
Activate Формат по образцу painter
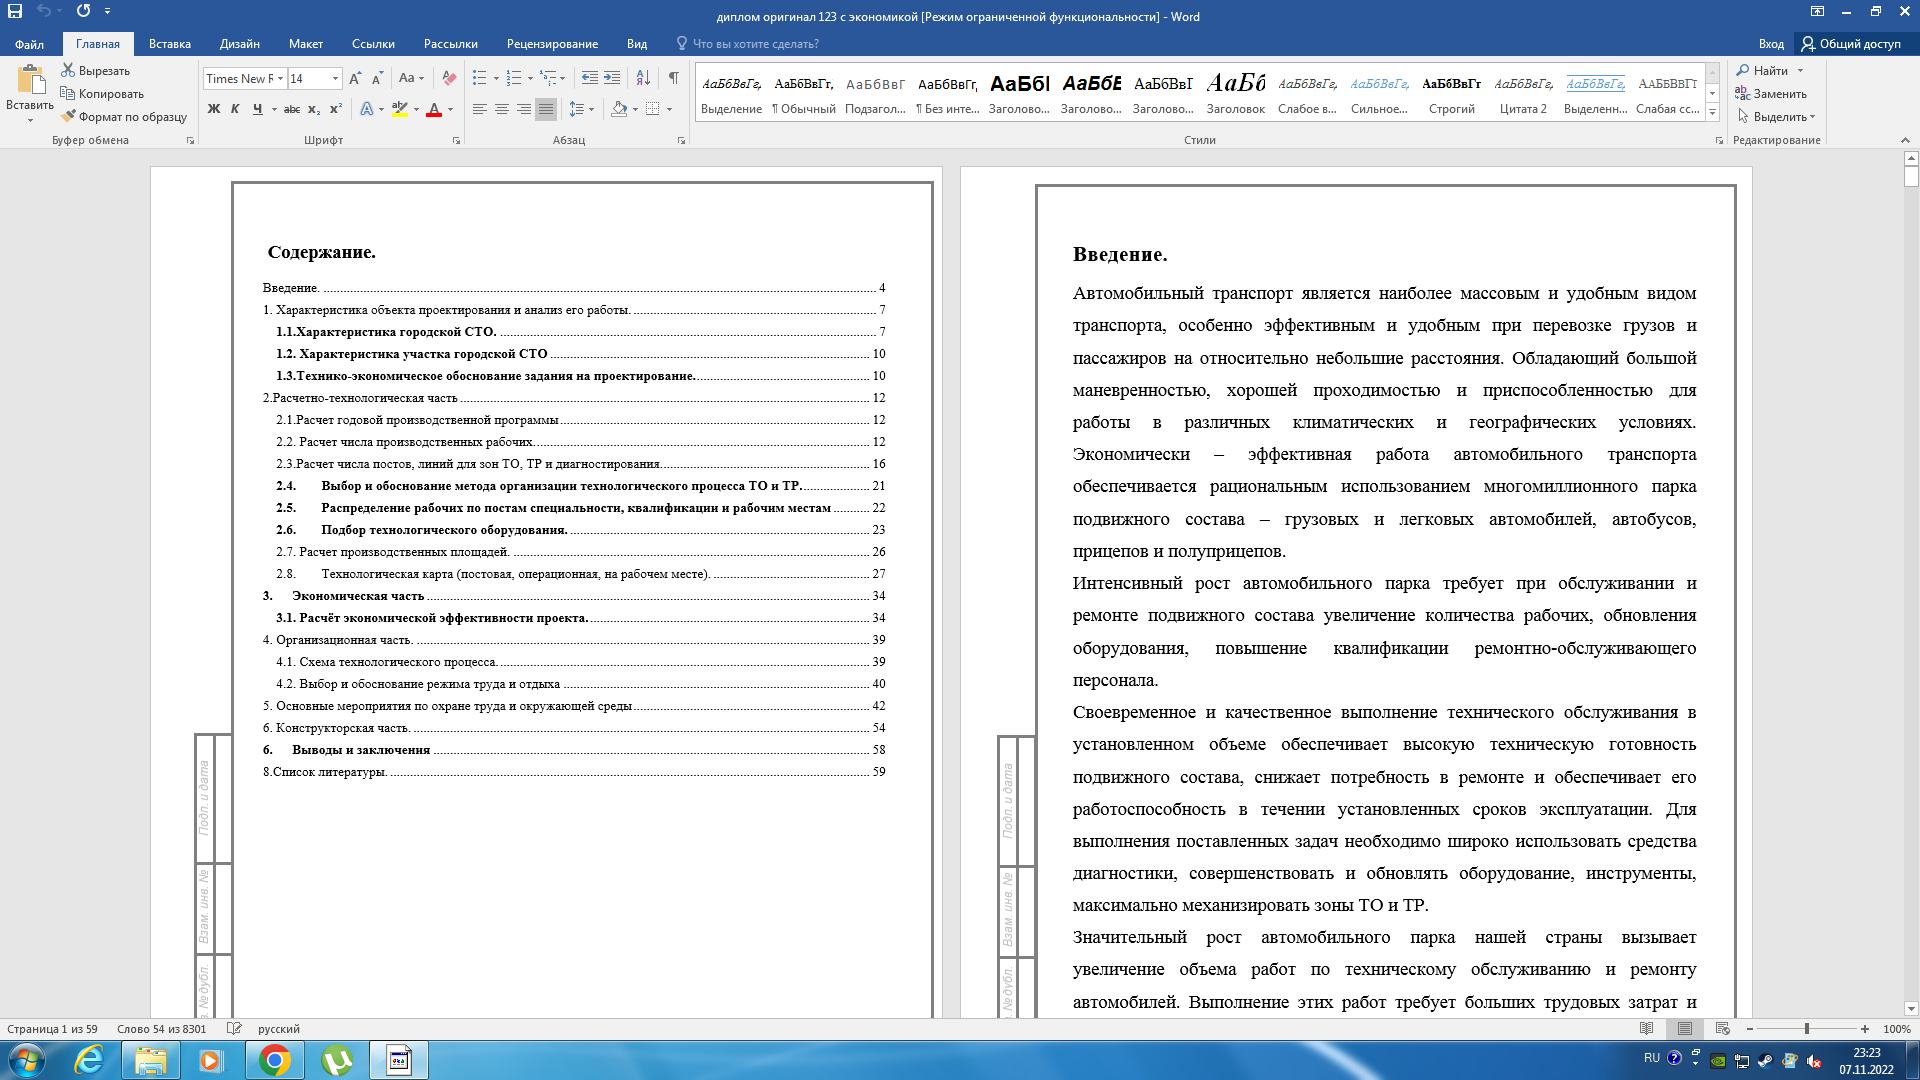124,117
